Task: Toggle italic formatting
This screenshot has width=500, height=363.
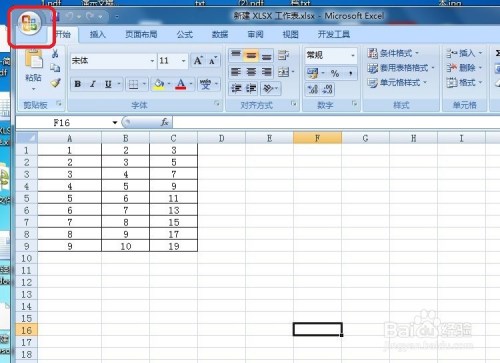Action: coord(93,84)
